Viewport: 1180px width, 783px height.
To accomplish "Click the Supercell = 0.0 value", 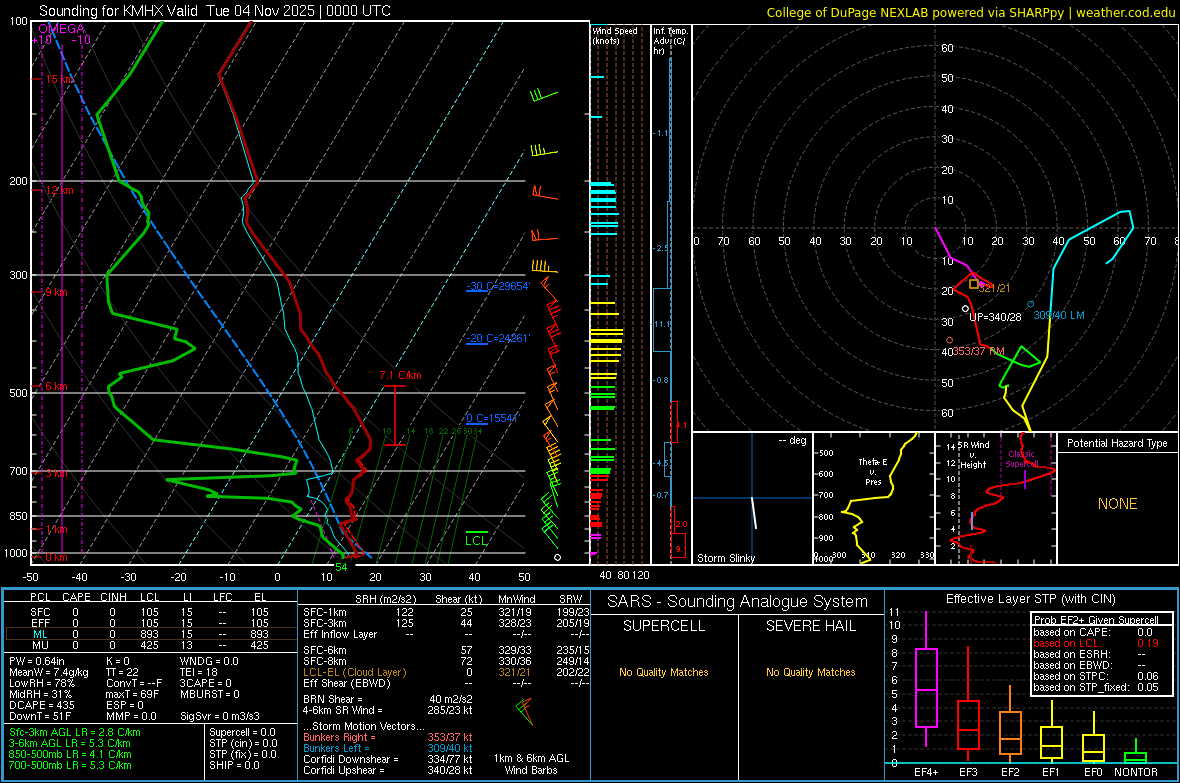I will pos(242,732).
